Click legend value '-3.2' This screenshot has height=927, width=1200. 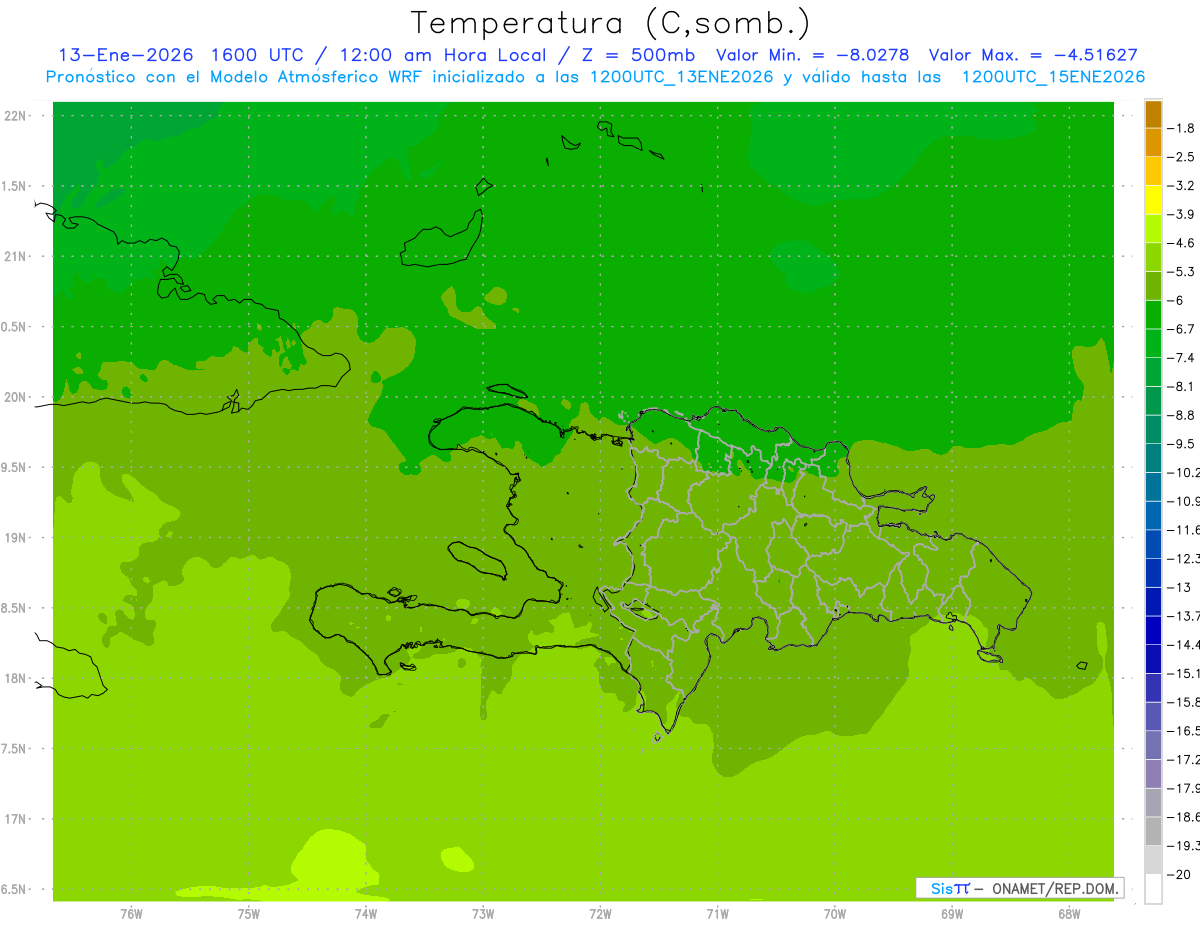[1182, 186]
